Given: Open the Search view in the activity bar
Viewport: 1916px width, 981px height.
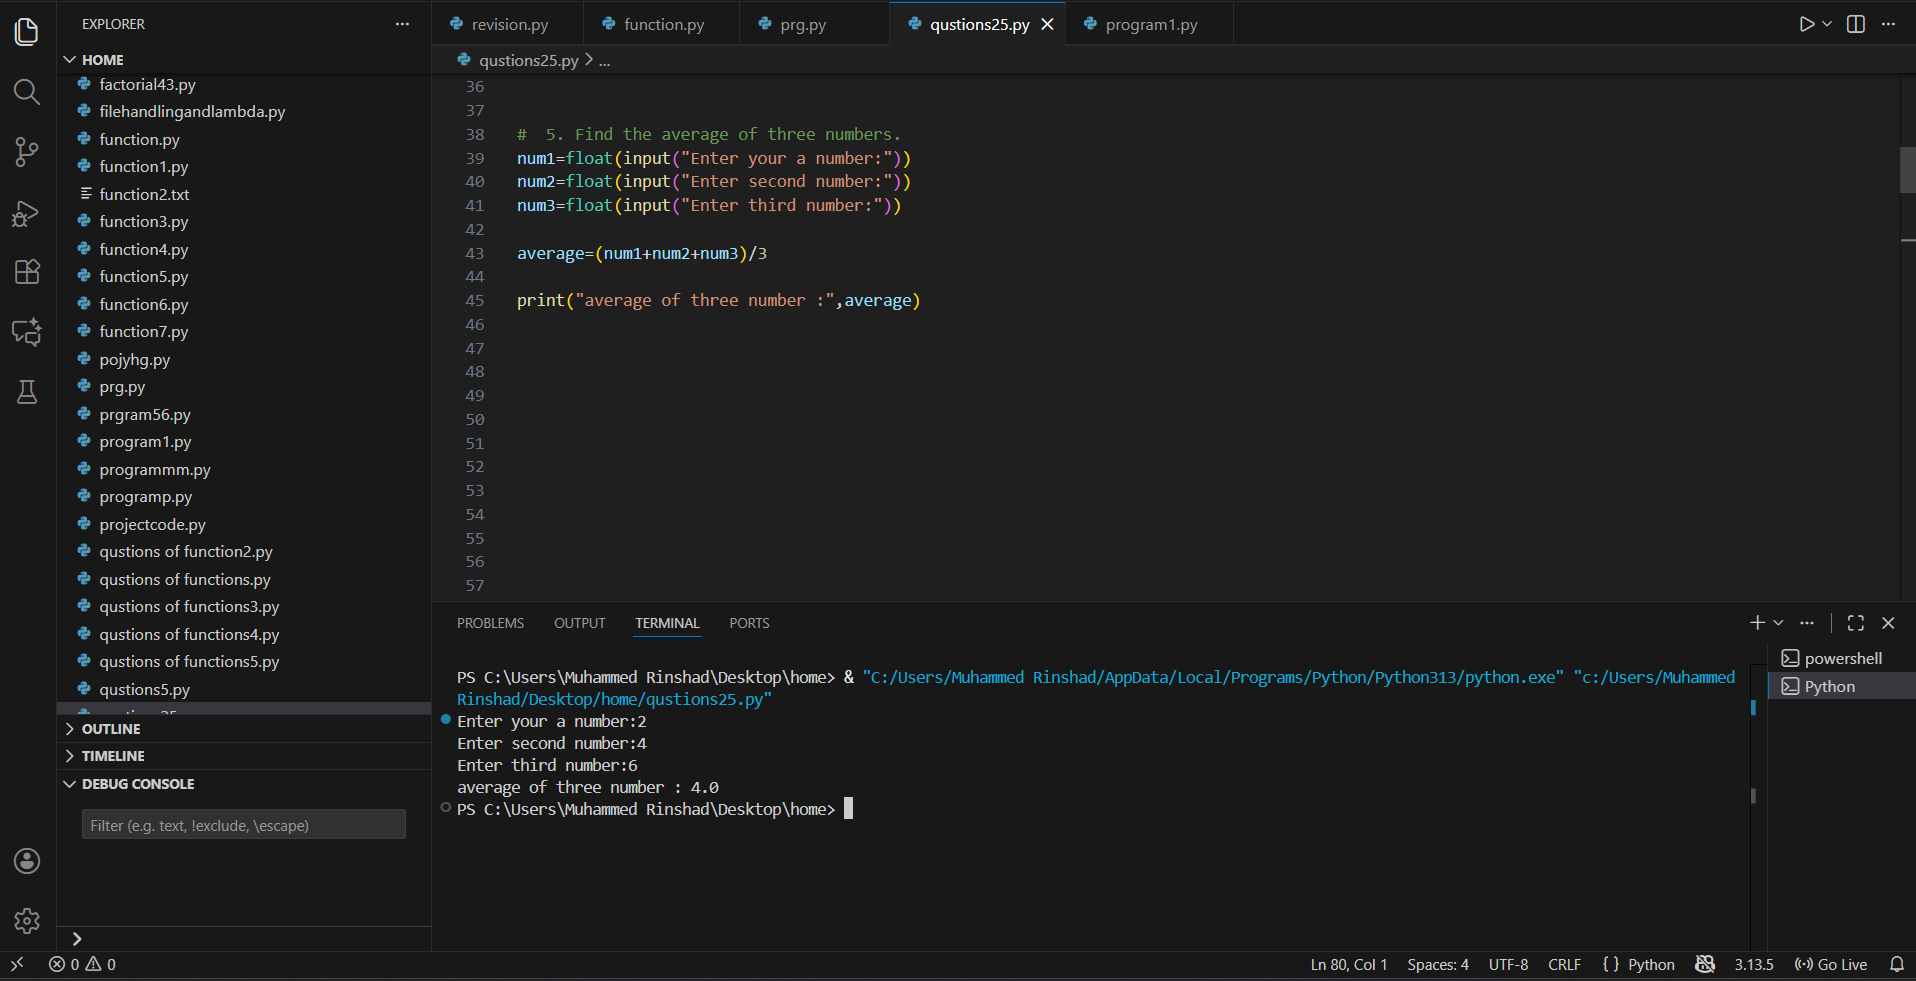Looking at the screenshot, I should pyautogui.click(x=26, y=92).
